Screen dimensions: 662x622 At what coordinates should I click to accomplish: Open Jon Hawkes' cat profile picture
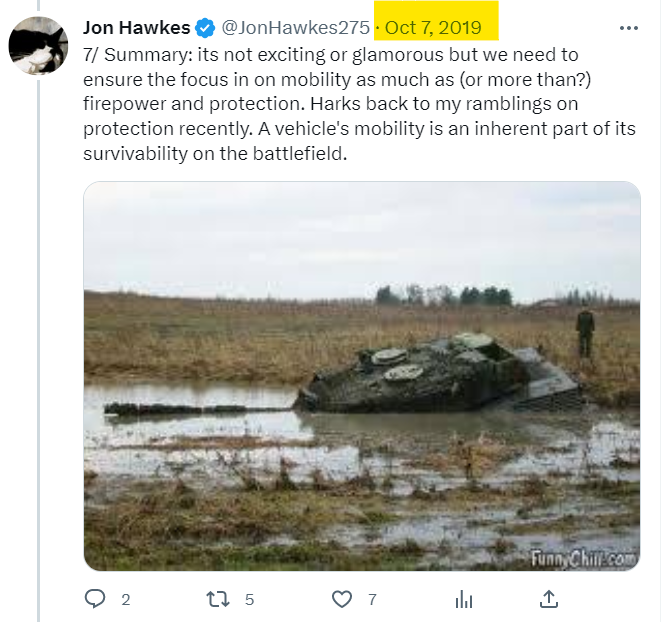click(x=38, y=46)
